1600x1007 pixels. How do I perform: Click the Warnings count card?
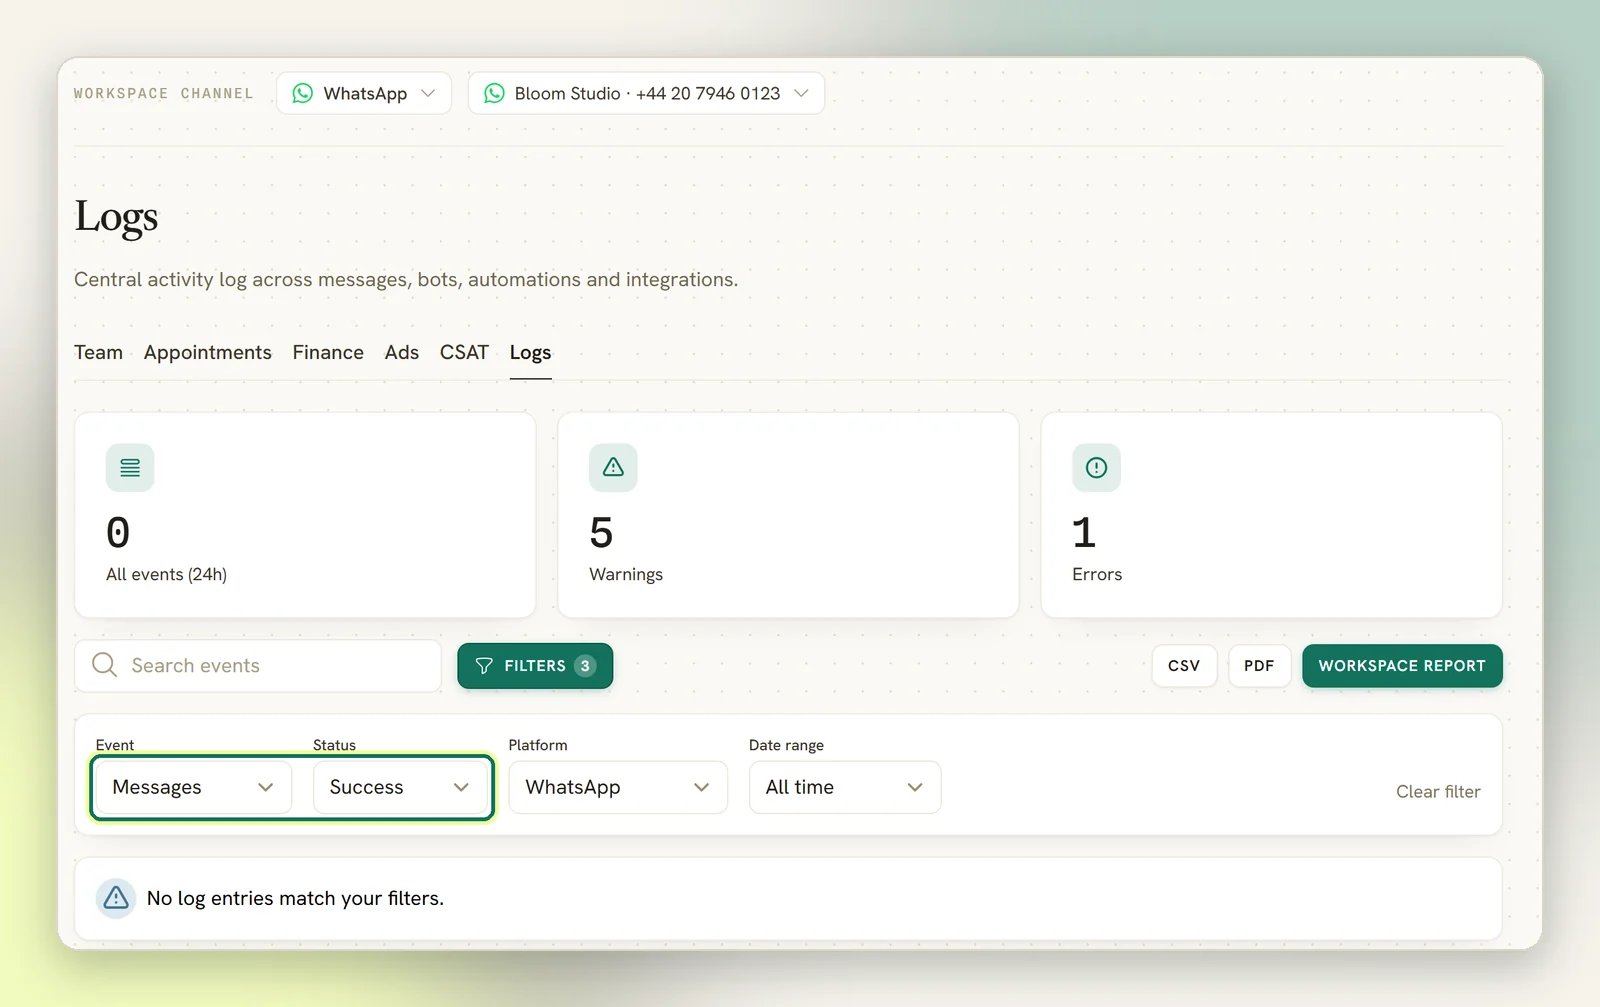(x=788, y=515)
